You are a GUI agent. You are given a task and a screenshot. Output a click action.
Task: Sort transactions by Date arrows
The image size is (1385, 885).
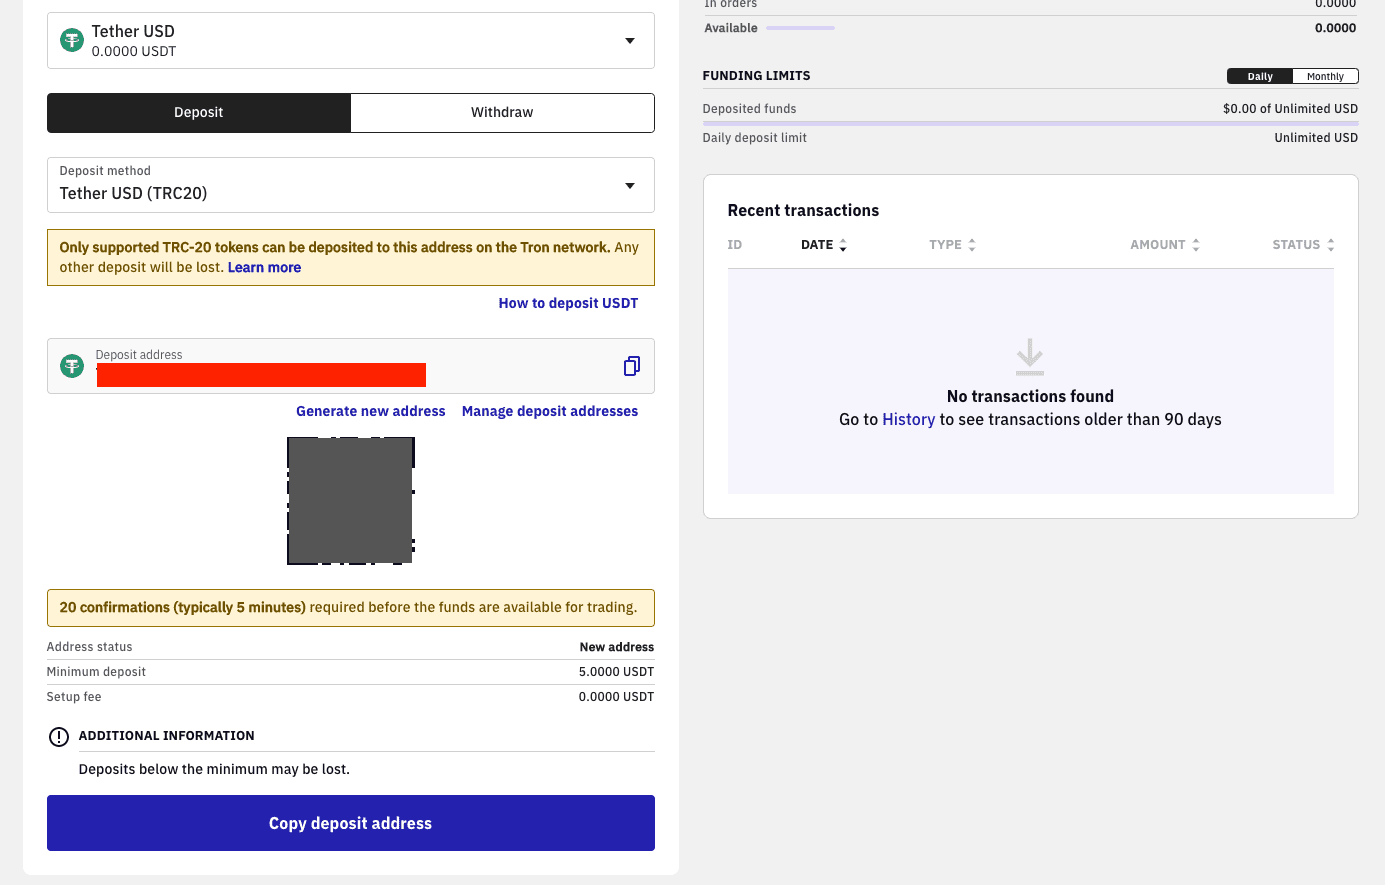click(x=843, y=245)
